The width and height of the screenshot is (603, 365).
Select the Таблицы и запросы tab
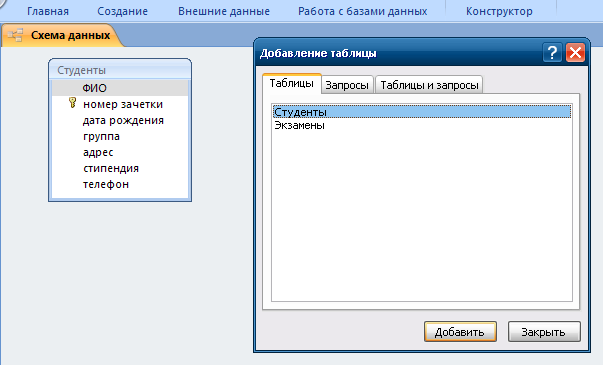pyautogui.click(x=429, y=85)
